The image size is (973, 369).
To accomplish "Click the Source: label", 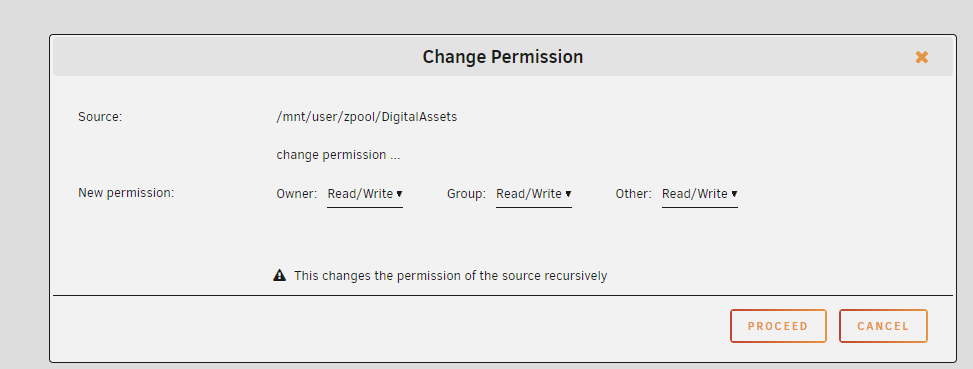I will point(100,117).
